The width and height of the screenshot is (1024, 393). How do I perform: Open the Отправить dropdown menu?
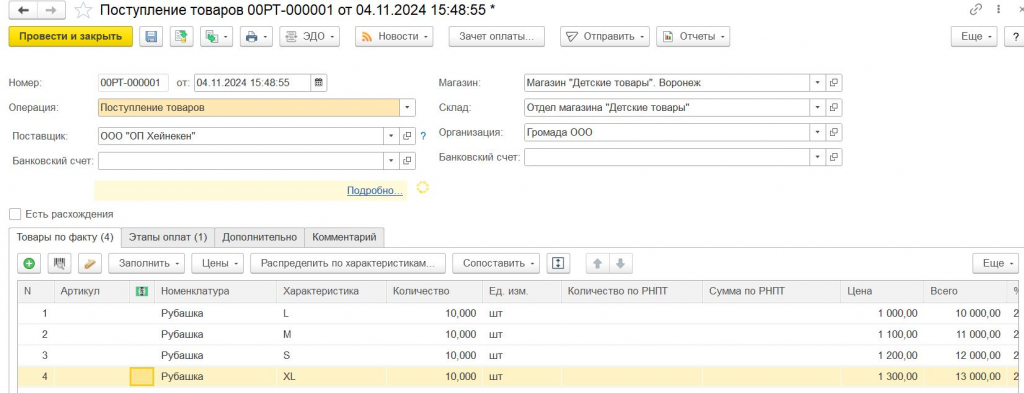click(605, 37)
